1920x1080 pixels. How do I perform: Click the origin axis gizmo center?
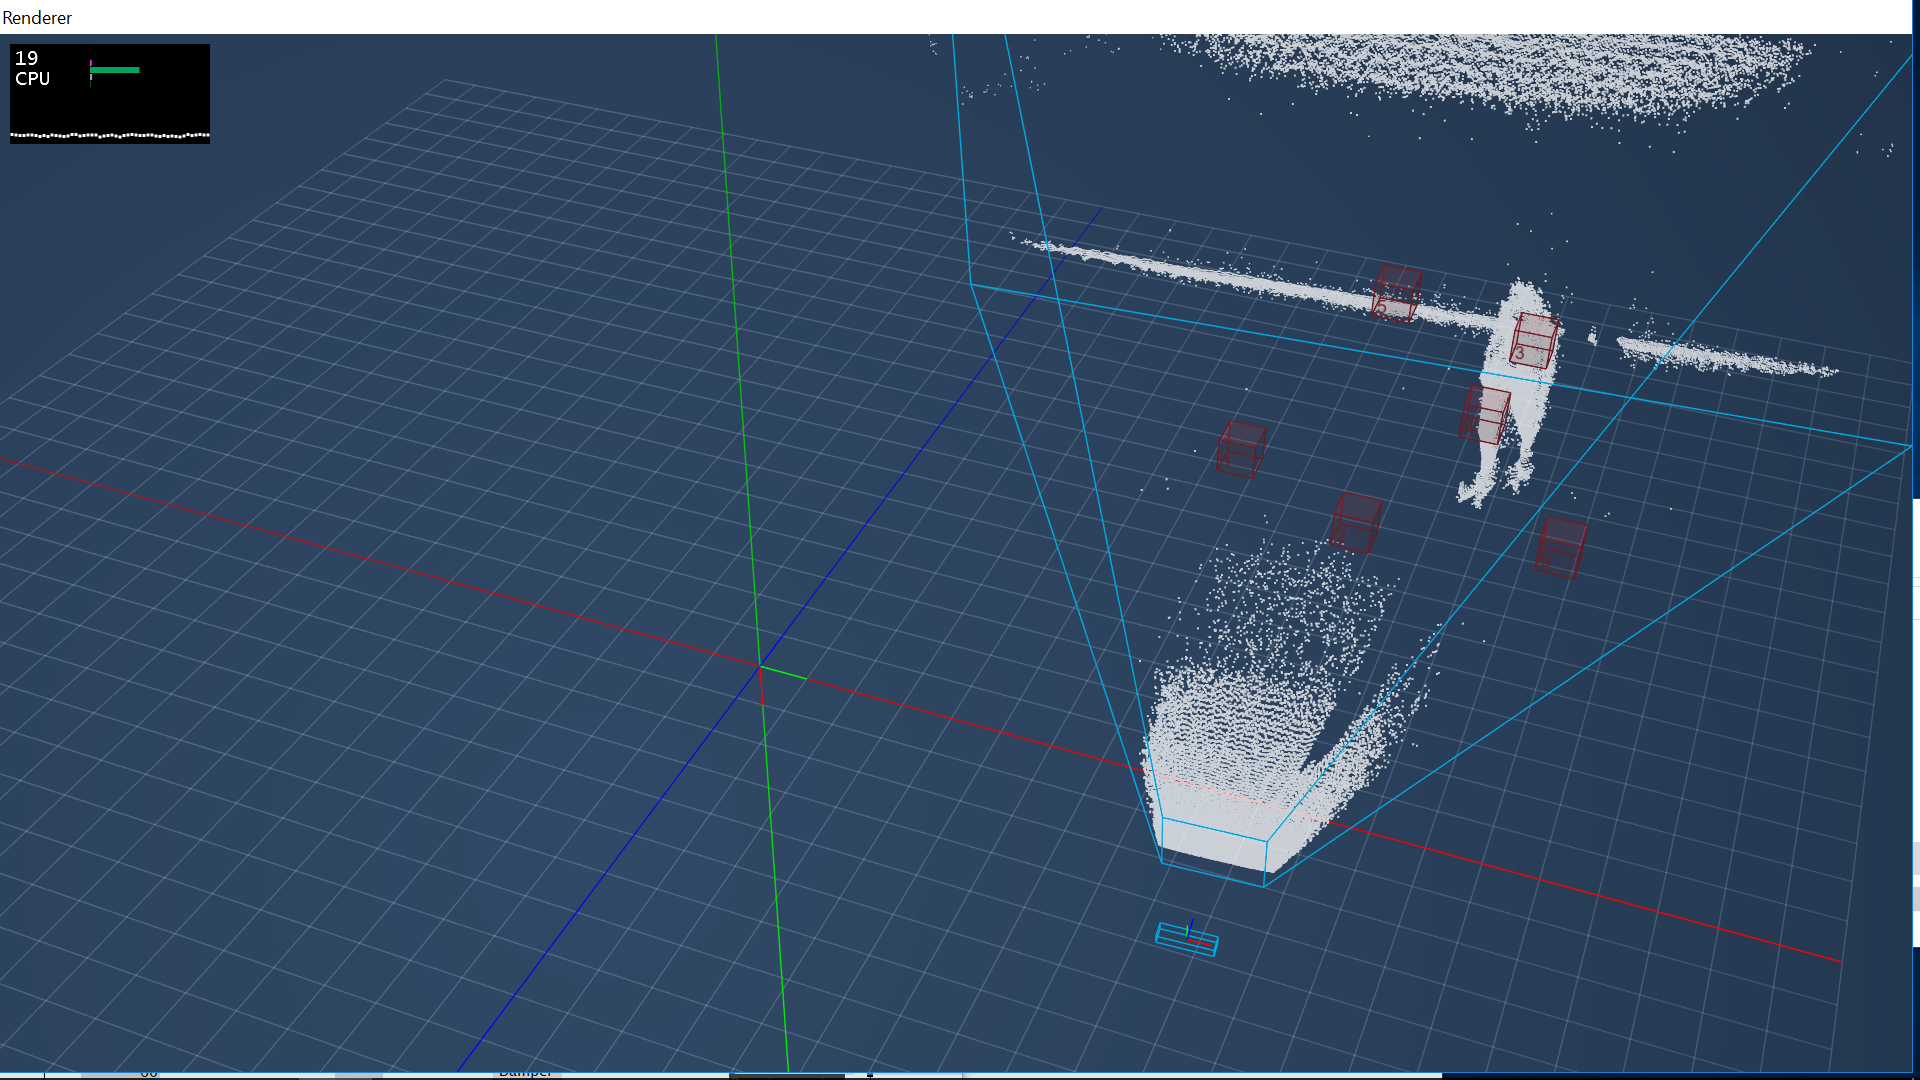click(x=760, y=666)
